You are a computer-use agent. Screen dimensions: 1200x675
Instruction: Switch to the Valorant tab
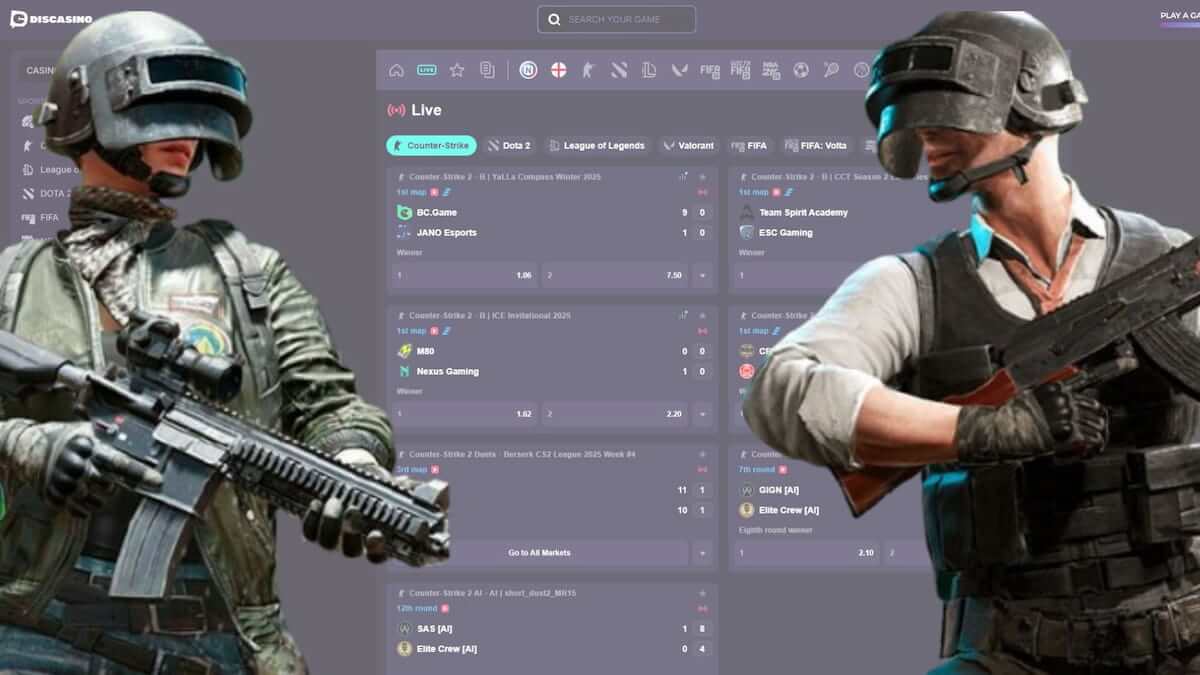(688, 146)
